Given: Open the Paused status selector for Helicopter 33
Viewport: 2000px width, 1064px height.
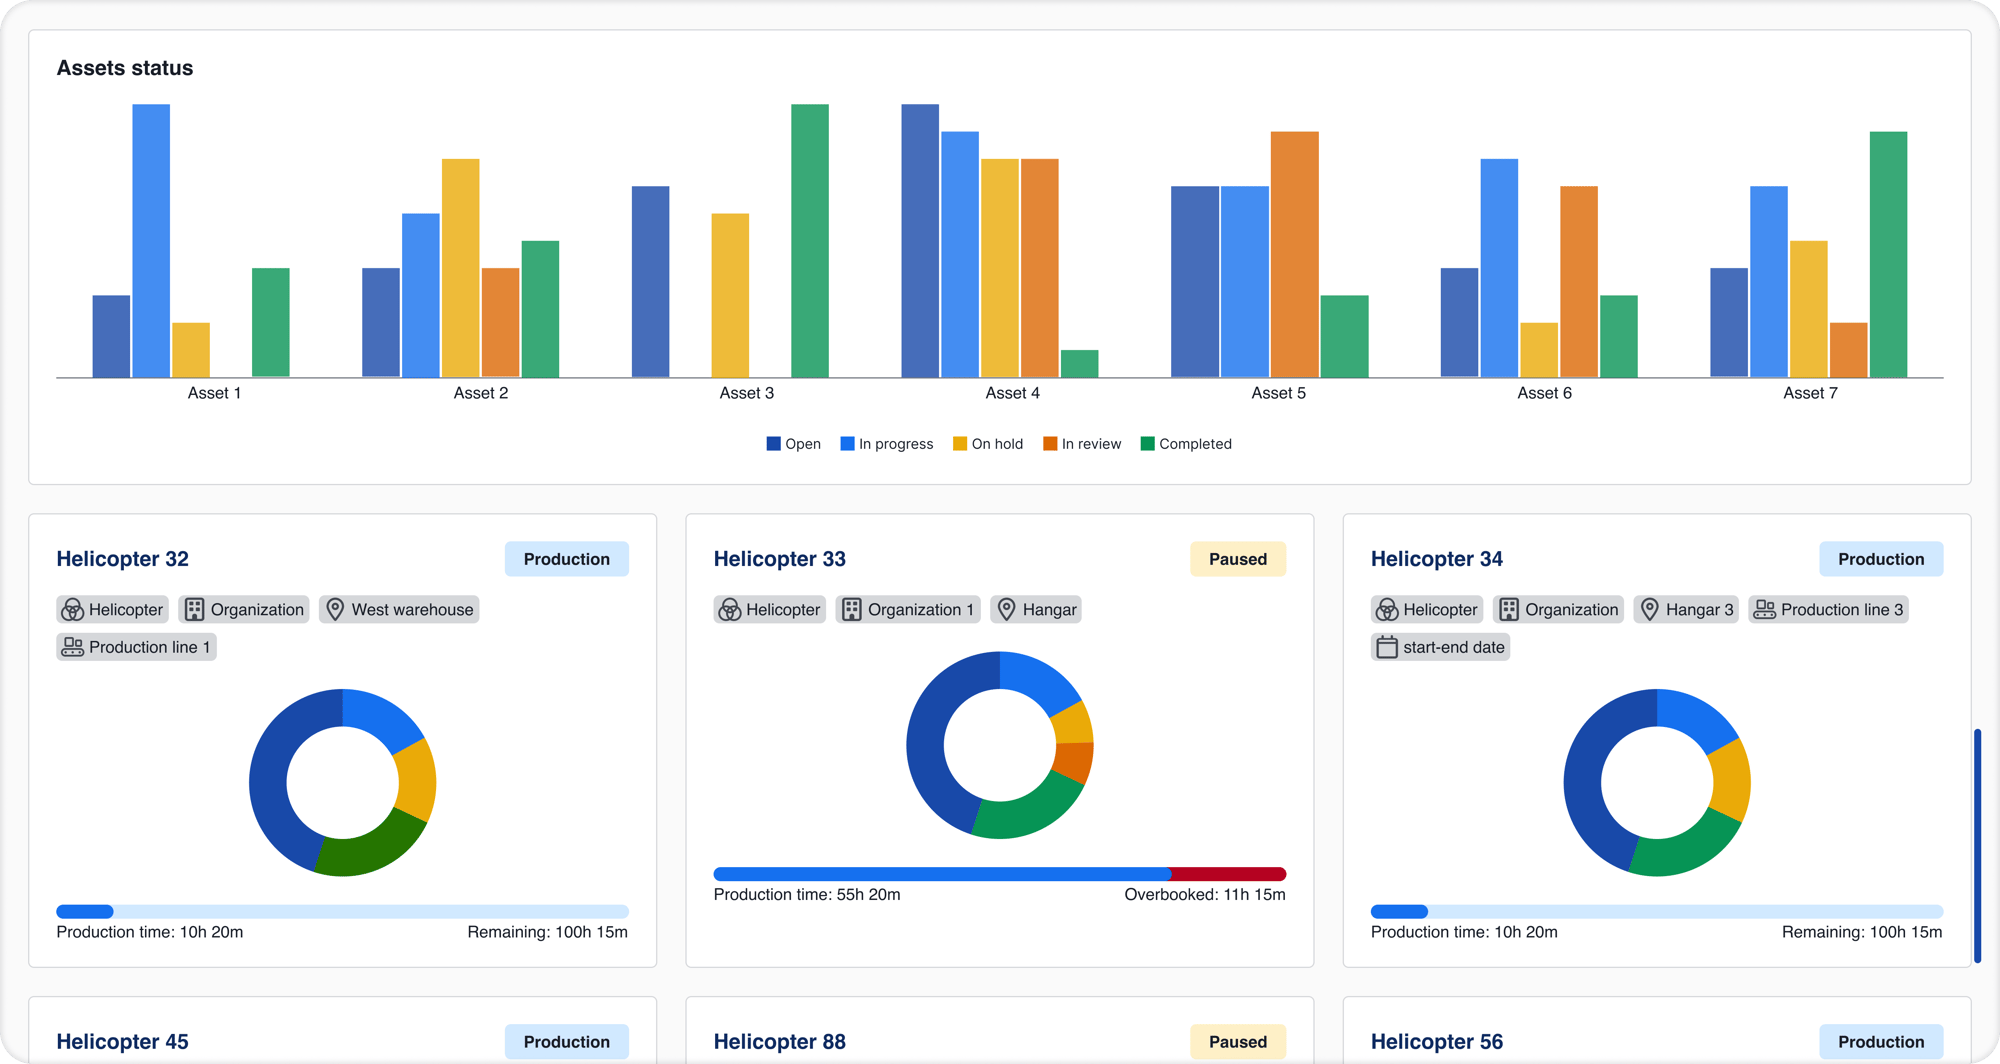Looking at the screenshot, I should (1238, 559).
